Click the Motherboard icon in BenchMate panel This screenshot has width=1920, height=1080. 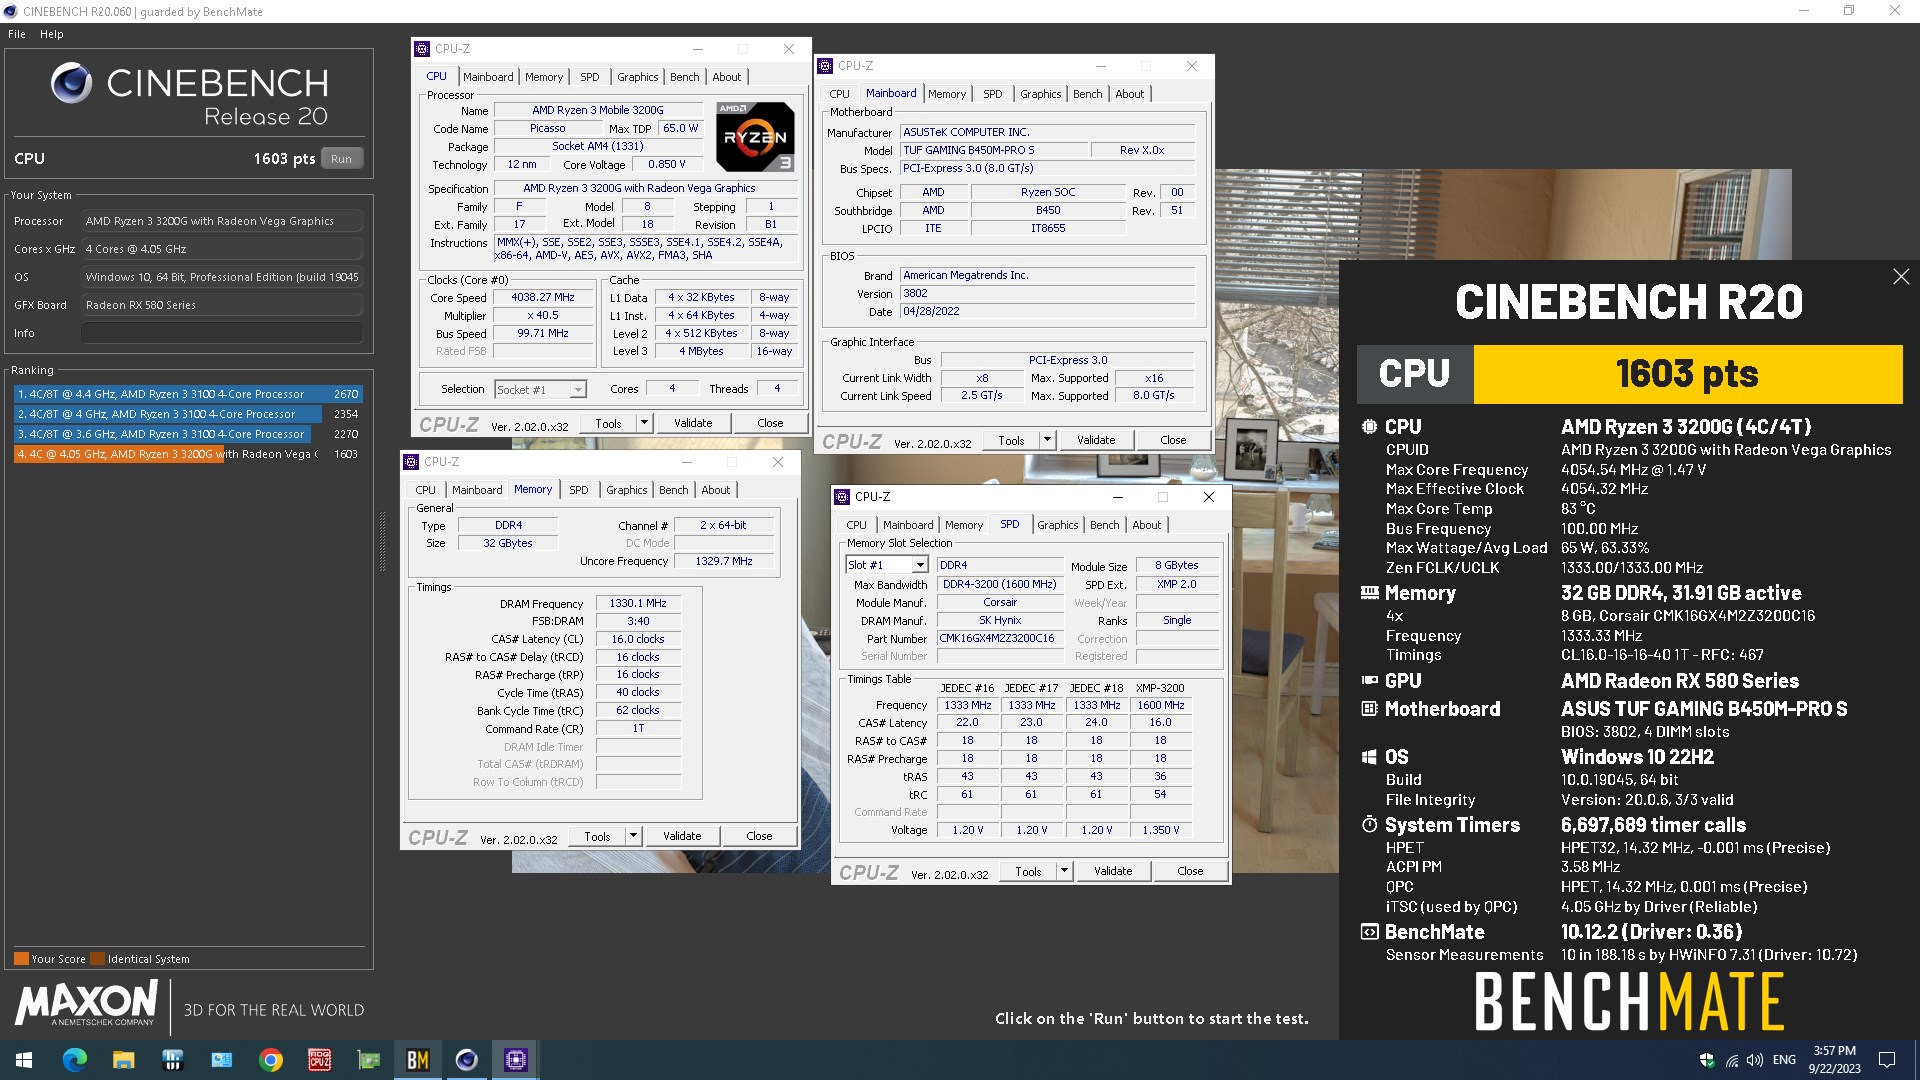[x=1369, y=709]
